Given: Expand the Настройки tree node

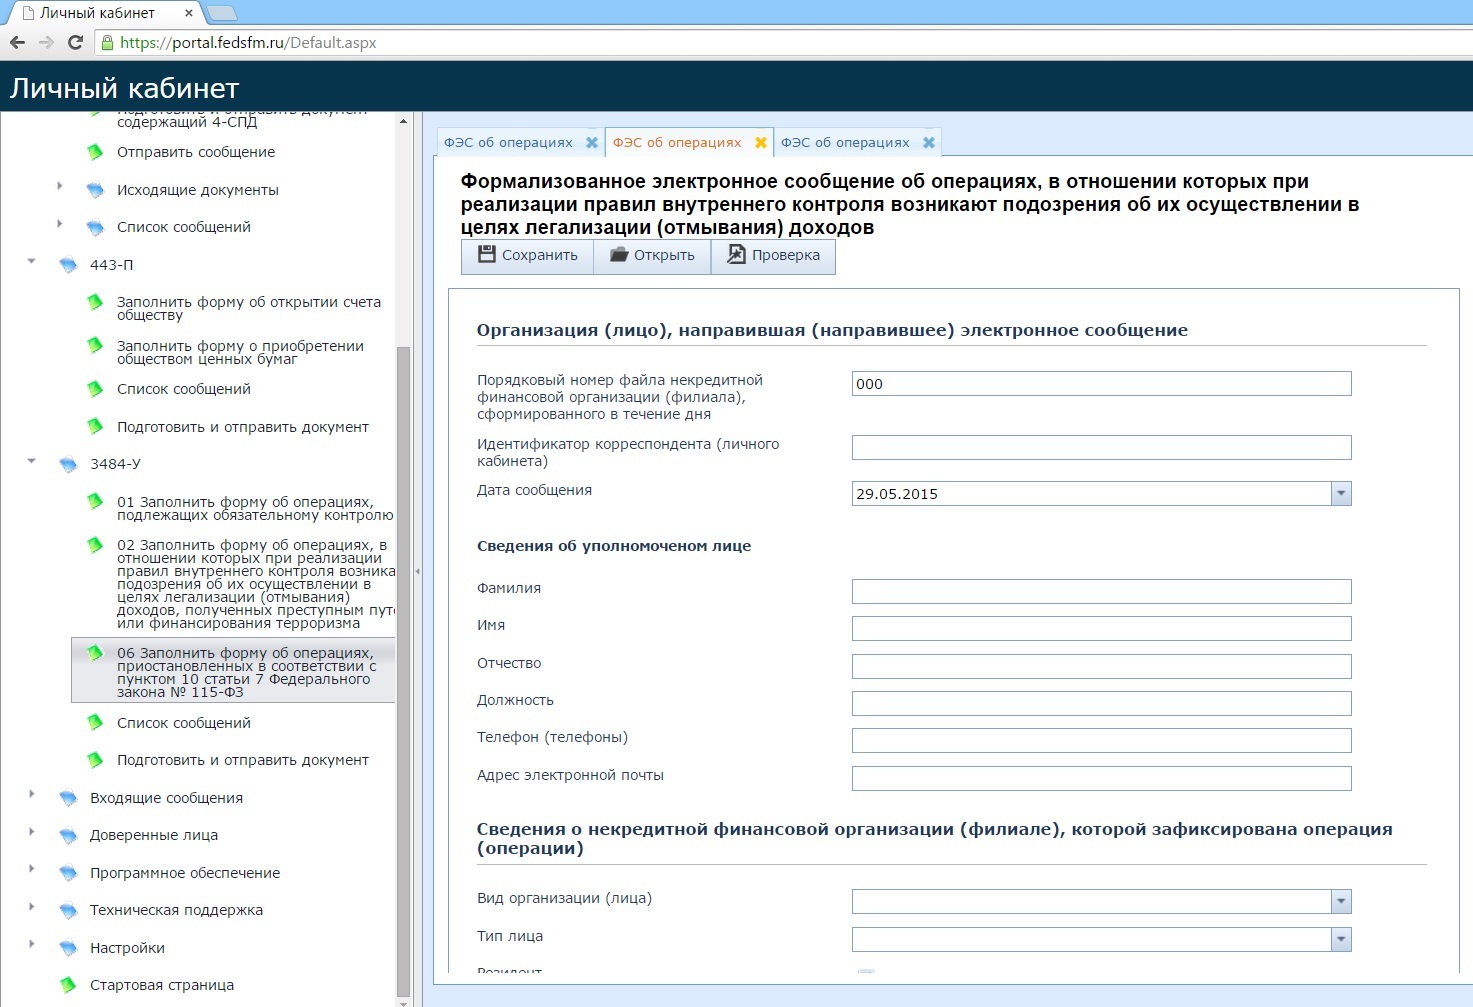Looking at the screenshot, I should (32, 945).
